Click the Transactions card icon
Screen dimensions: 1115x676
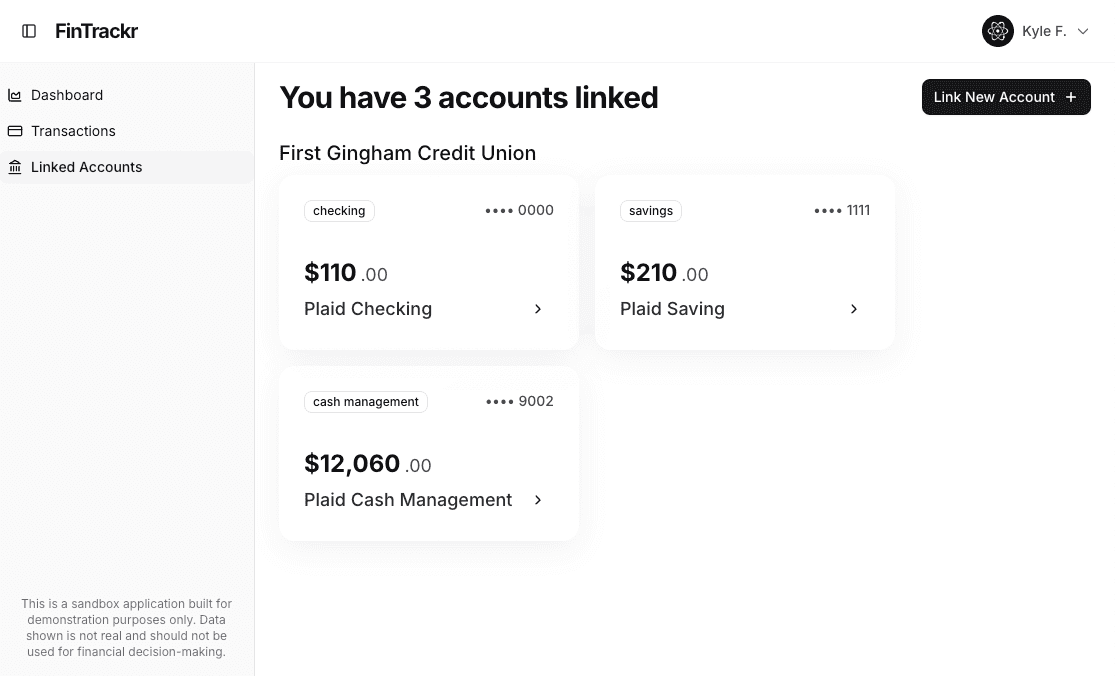[15, 131]
